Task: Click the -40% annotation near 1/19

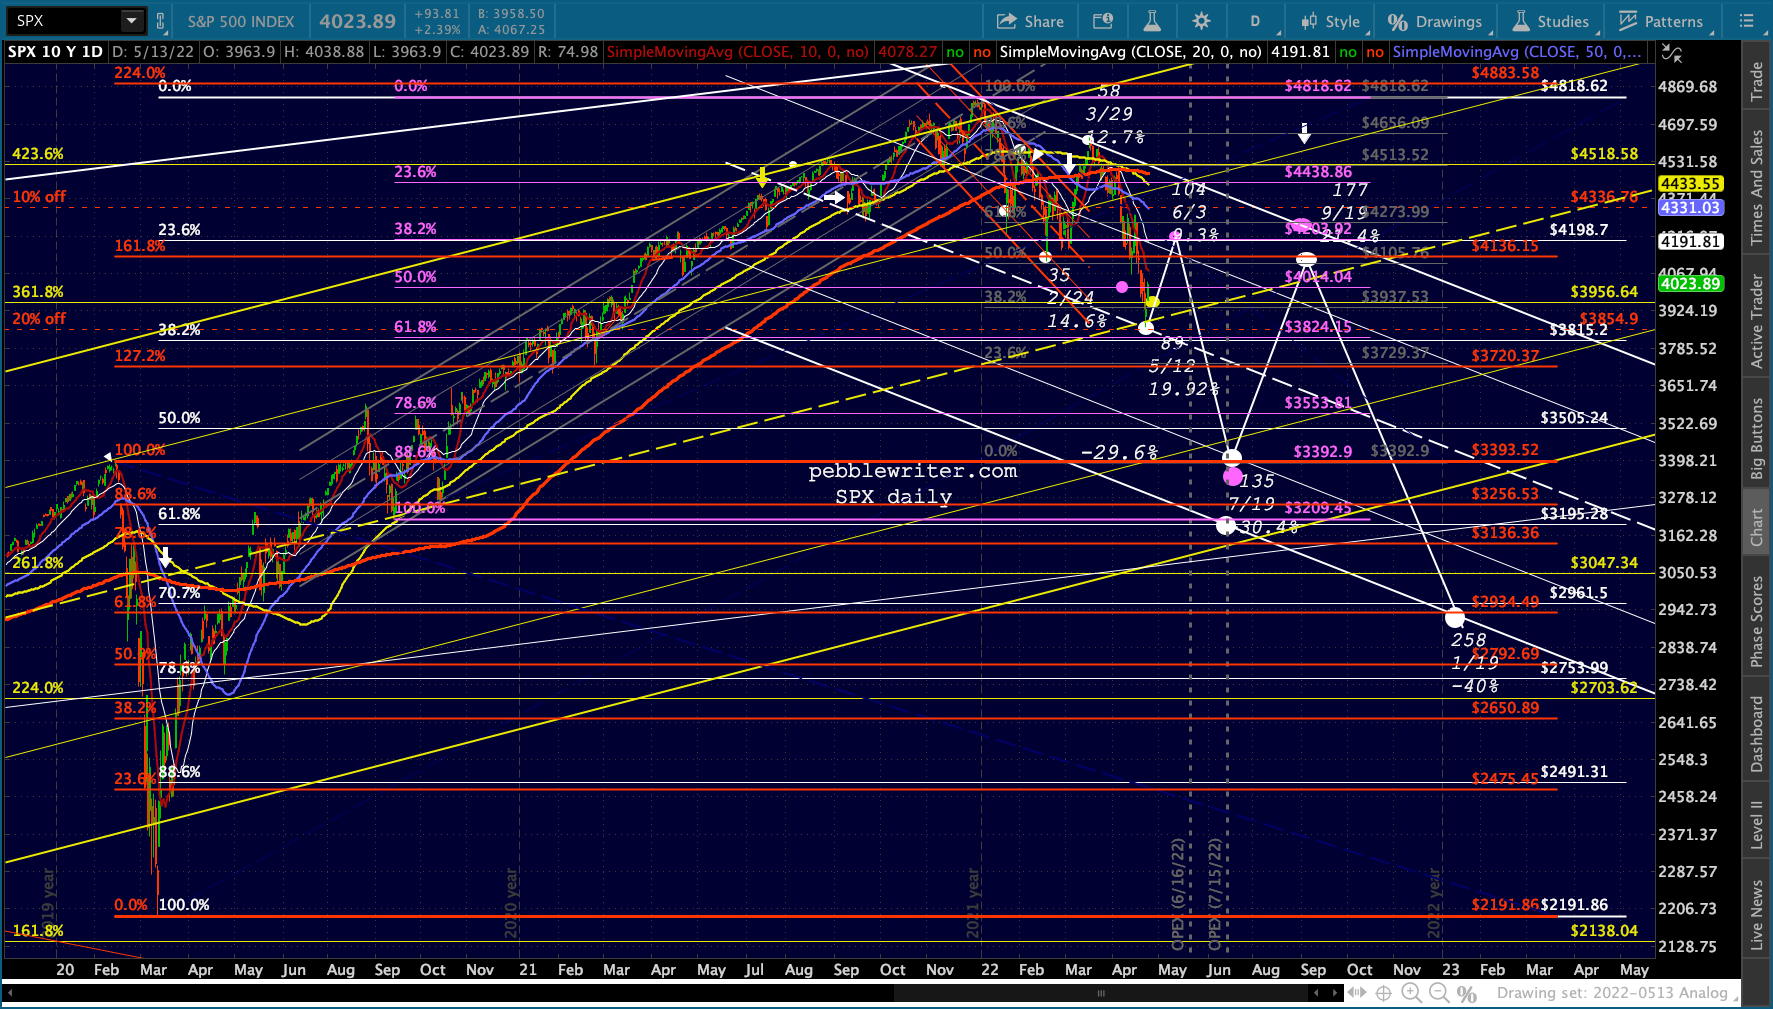Action: pos(1475,686)
